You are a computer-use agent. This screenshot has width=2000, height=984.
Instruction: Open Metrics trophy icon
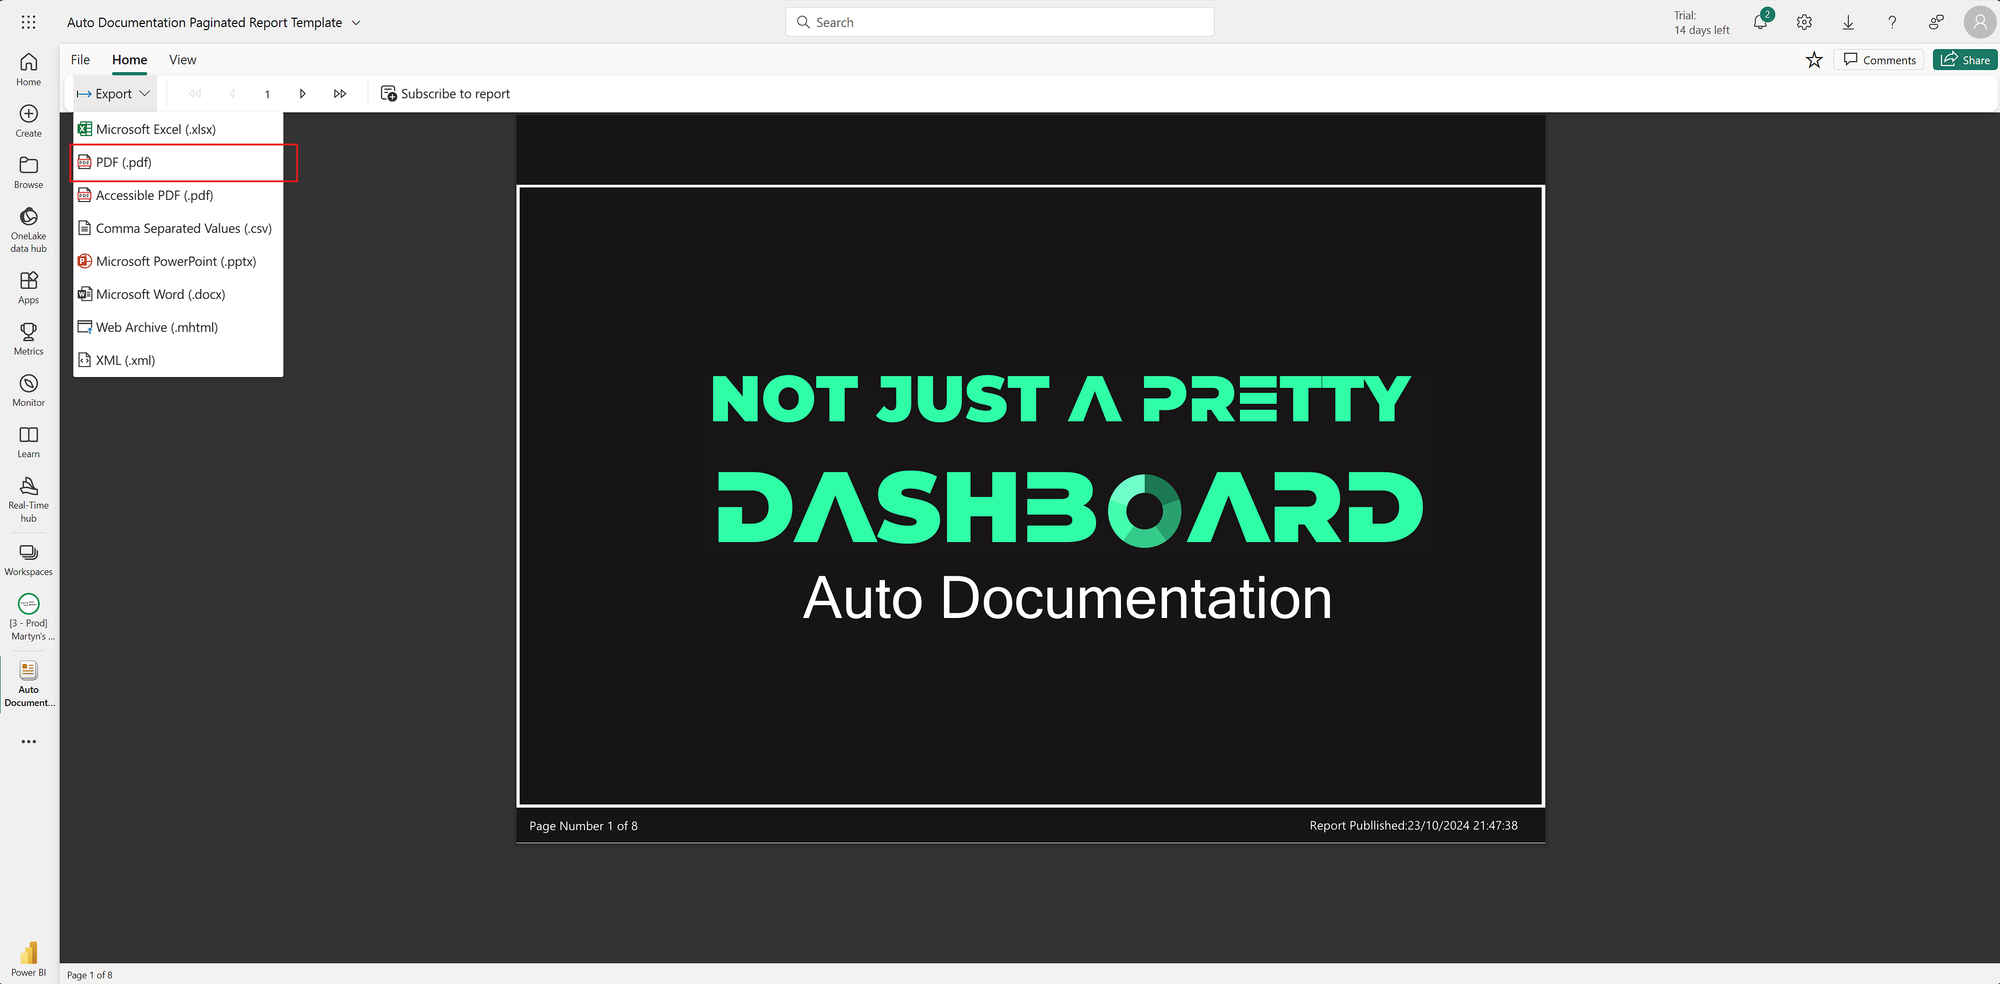(28, 339)
